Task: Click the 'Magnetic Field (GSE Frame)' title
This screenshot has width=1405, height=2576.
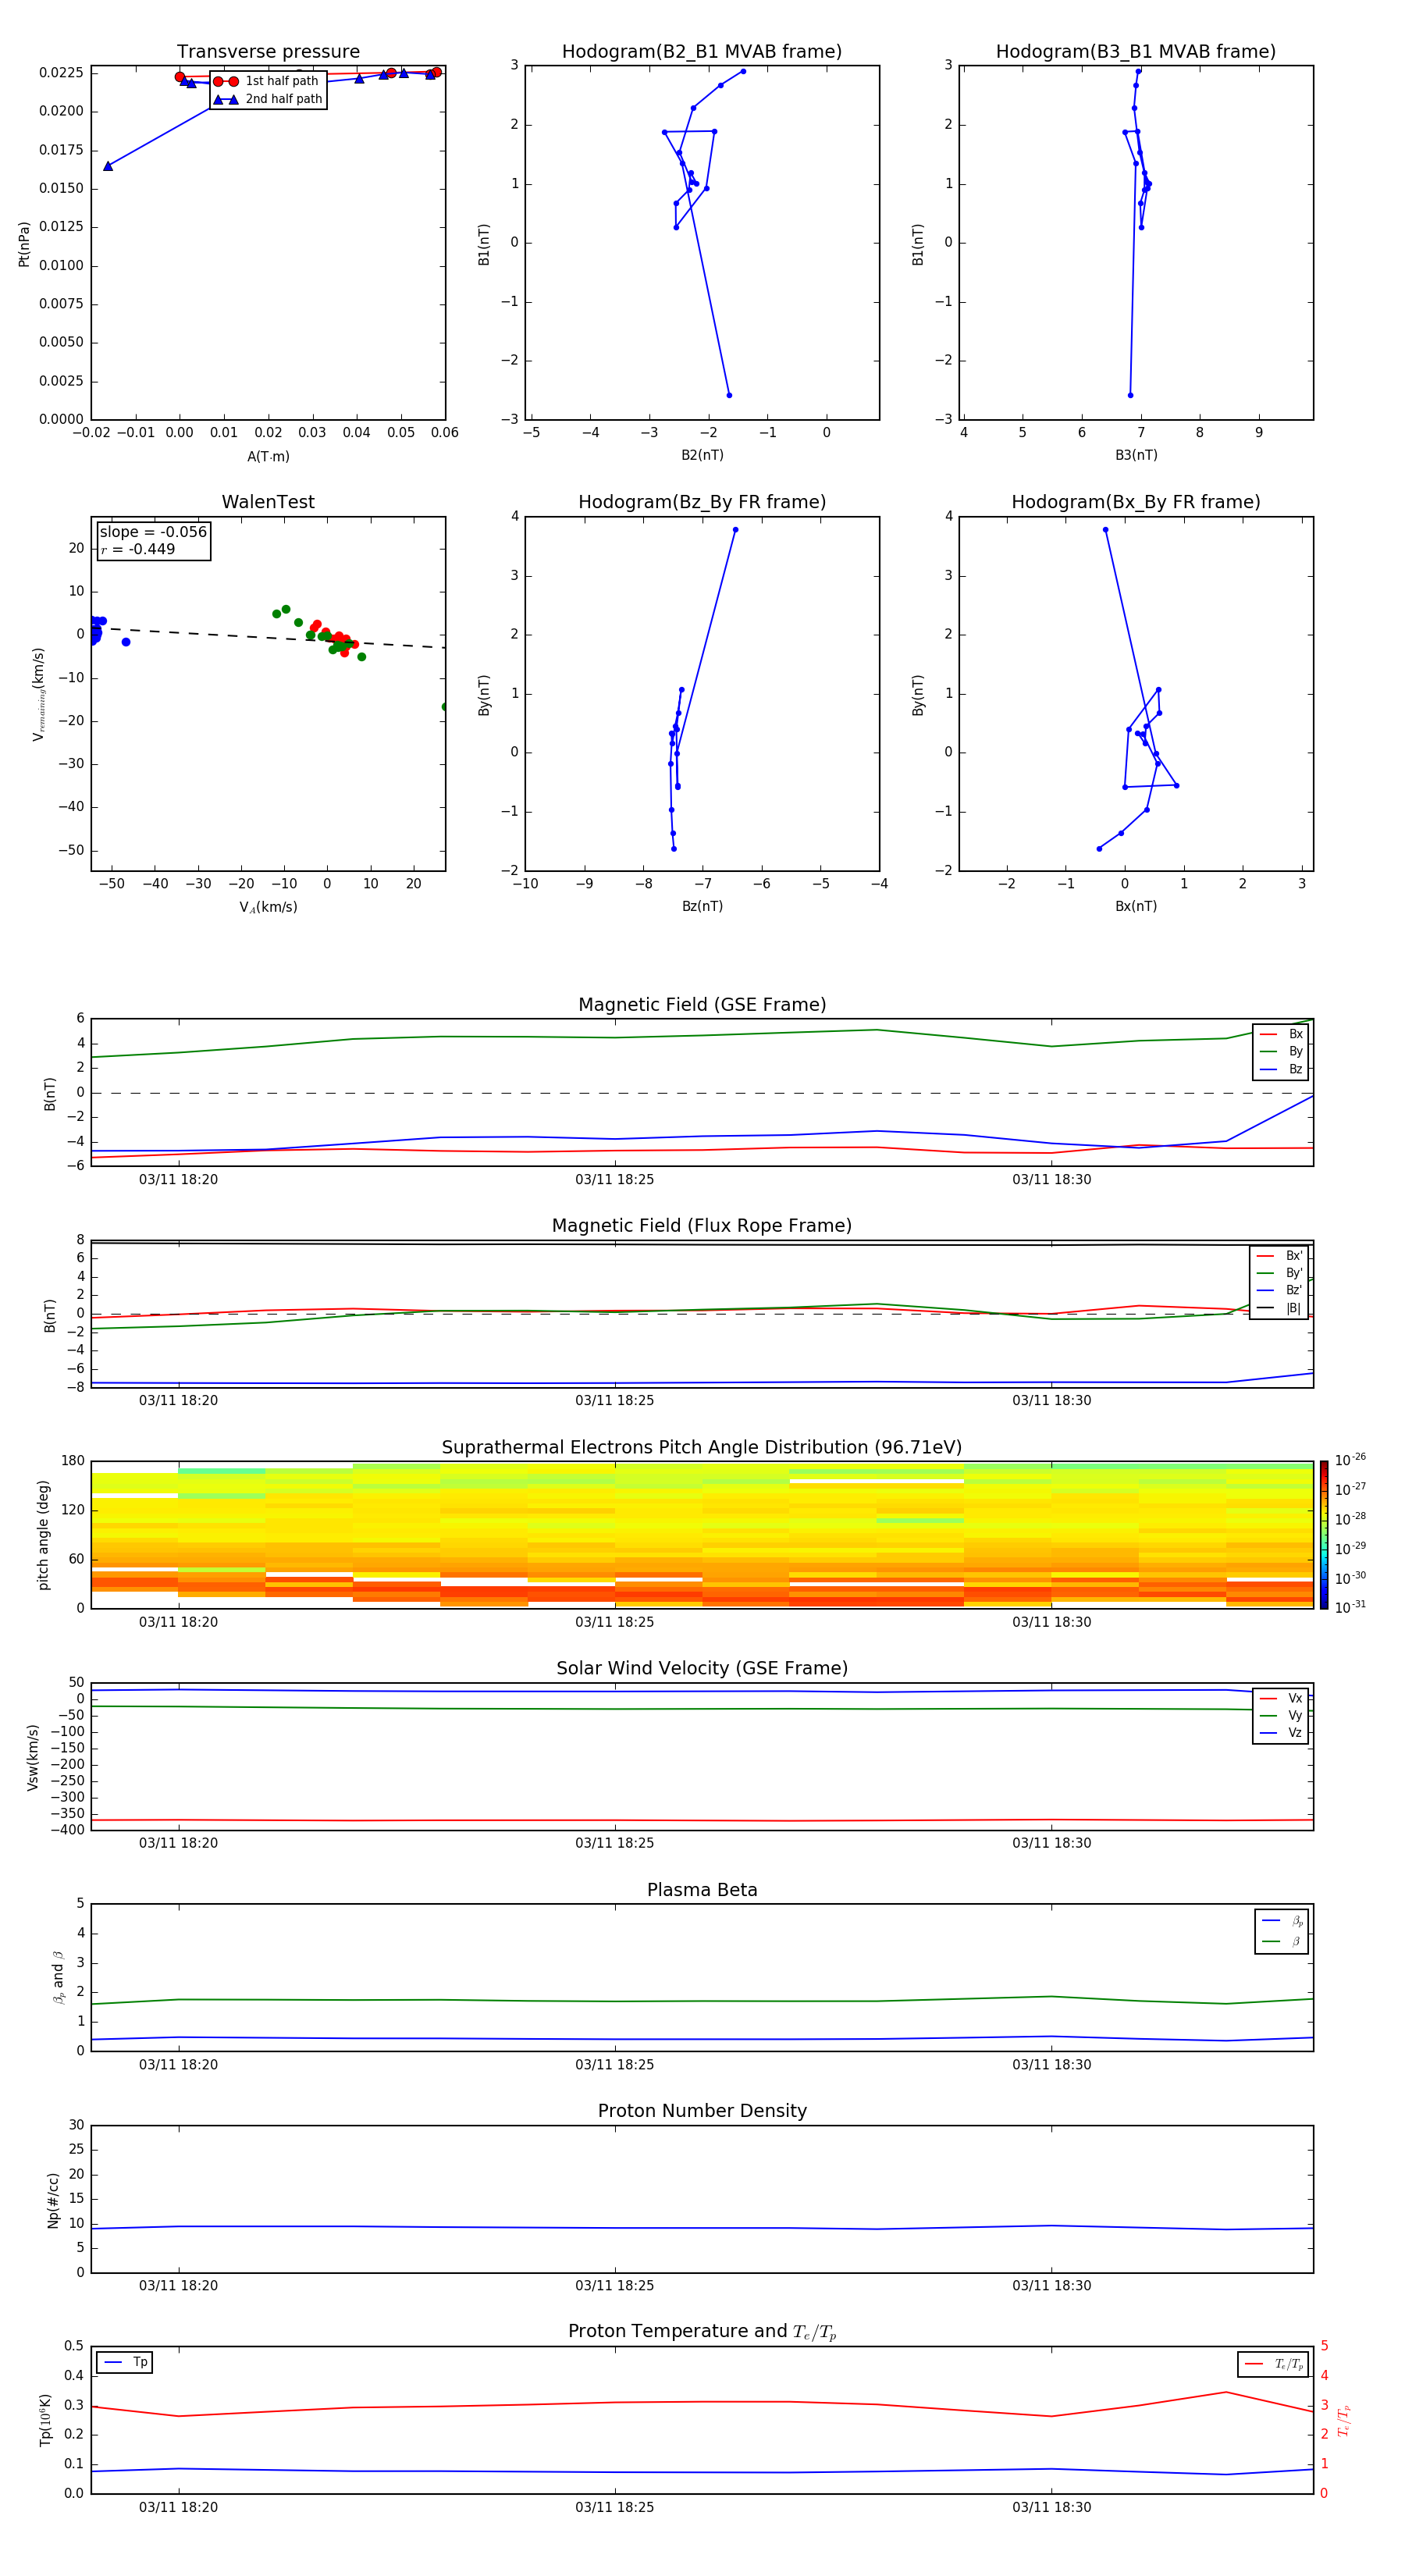Action: 702,1005
